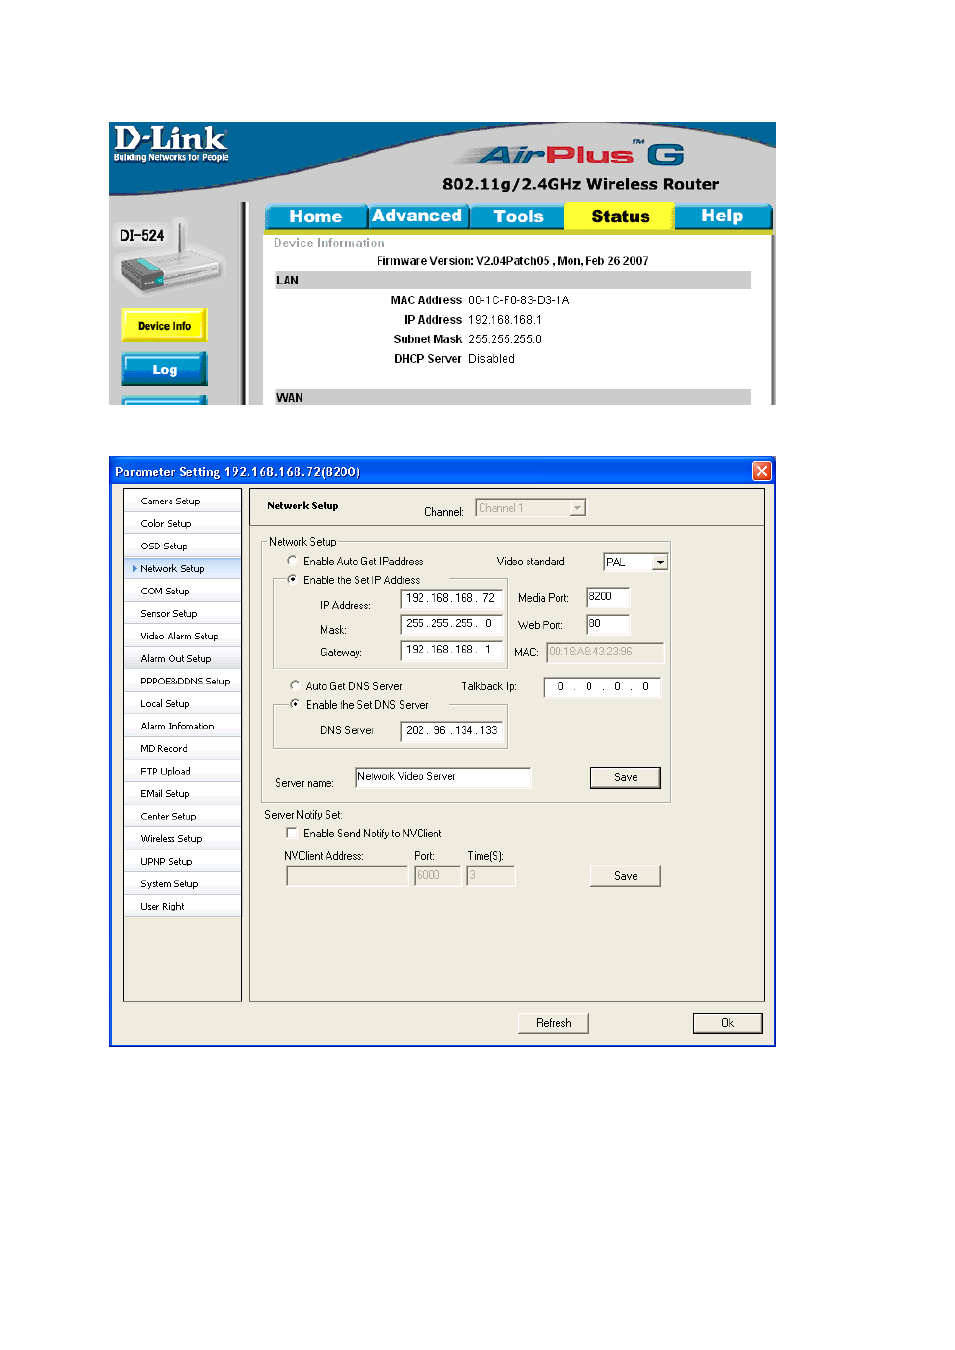
Task: Click the router LAN IP Address 192.168.168.1
Action: pos(505,320)
